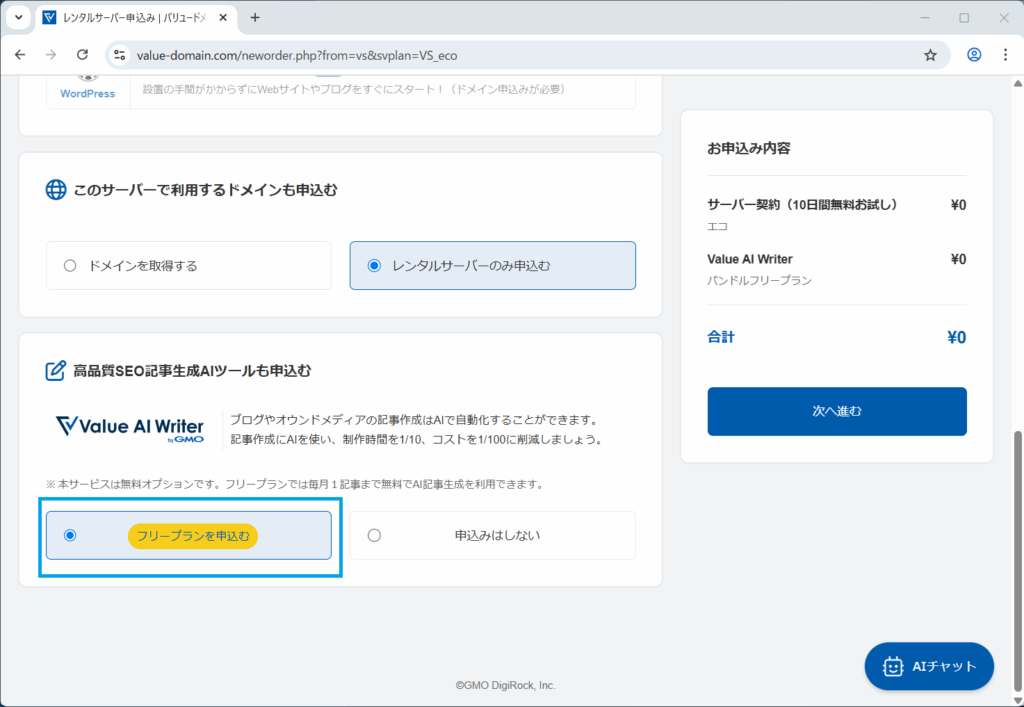Open the AIチャット chat button
Image resolution: width=1024 pixels, height=707 pixels.
tap(929, 666)
